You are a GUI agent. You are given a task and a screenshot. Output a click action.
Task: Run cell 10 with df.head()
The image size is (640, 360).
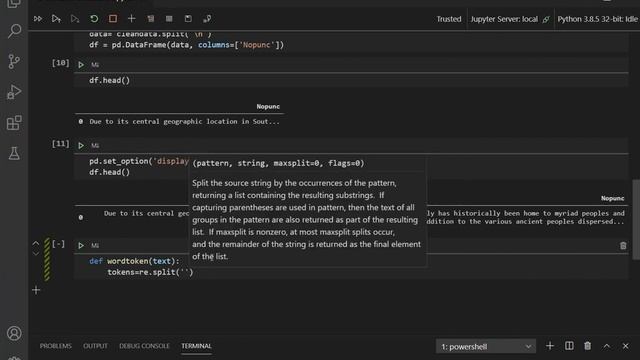tap(81, 64)
